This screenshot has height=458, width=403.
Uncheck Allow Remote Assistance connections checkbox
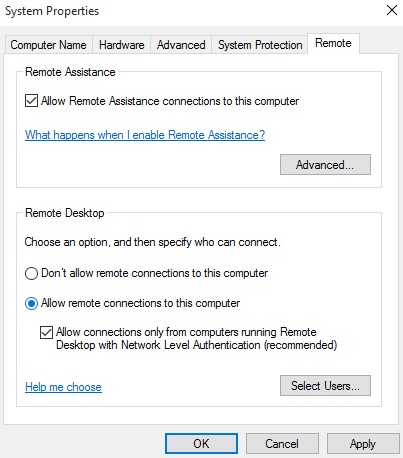tap(31, 101)
